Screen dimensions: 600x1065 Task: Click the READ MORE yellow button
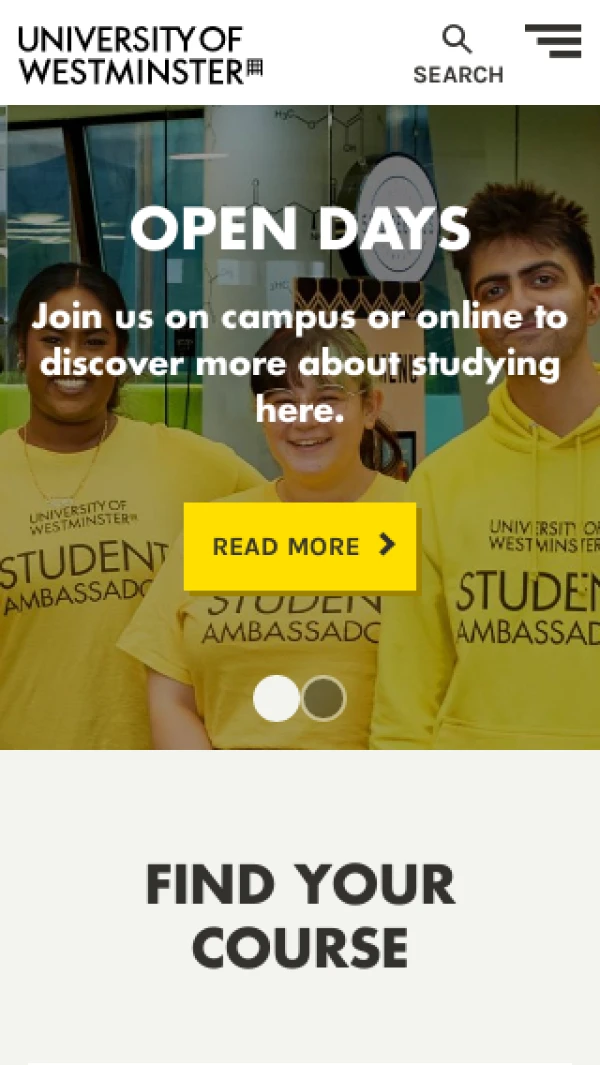pyautogui.click(x=300, y=547)
